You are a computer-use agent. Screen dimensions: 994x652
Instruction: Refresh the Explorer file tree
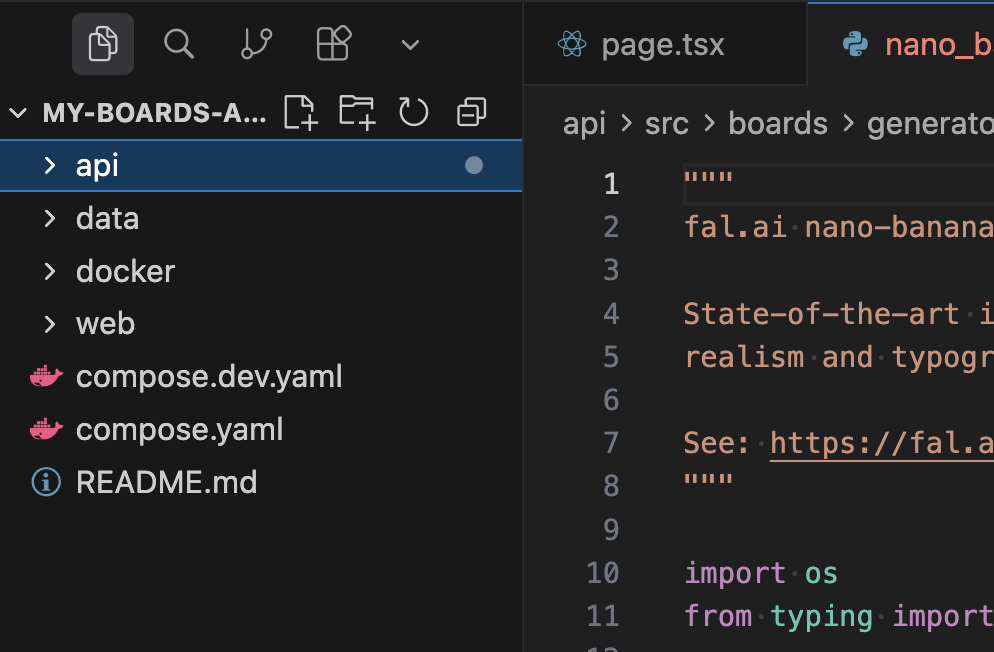click(x=413, y=112)
